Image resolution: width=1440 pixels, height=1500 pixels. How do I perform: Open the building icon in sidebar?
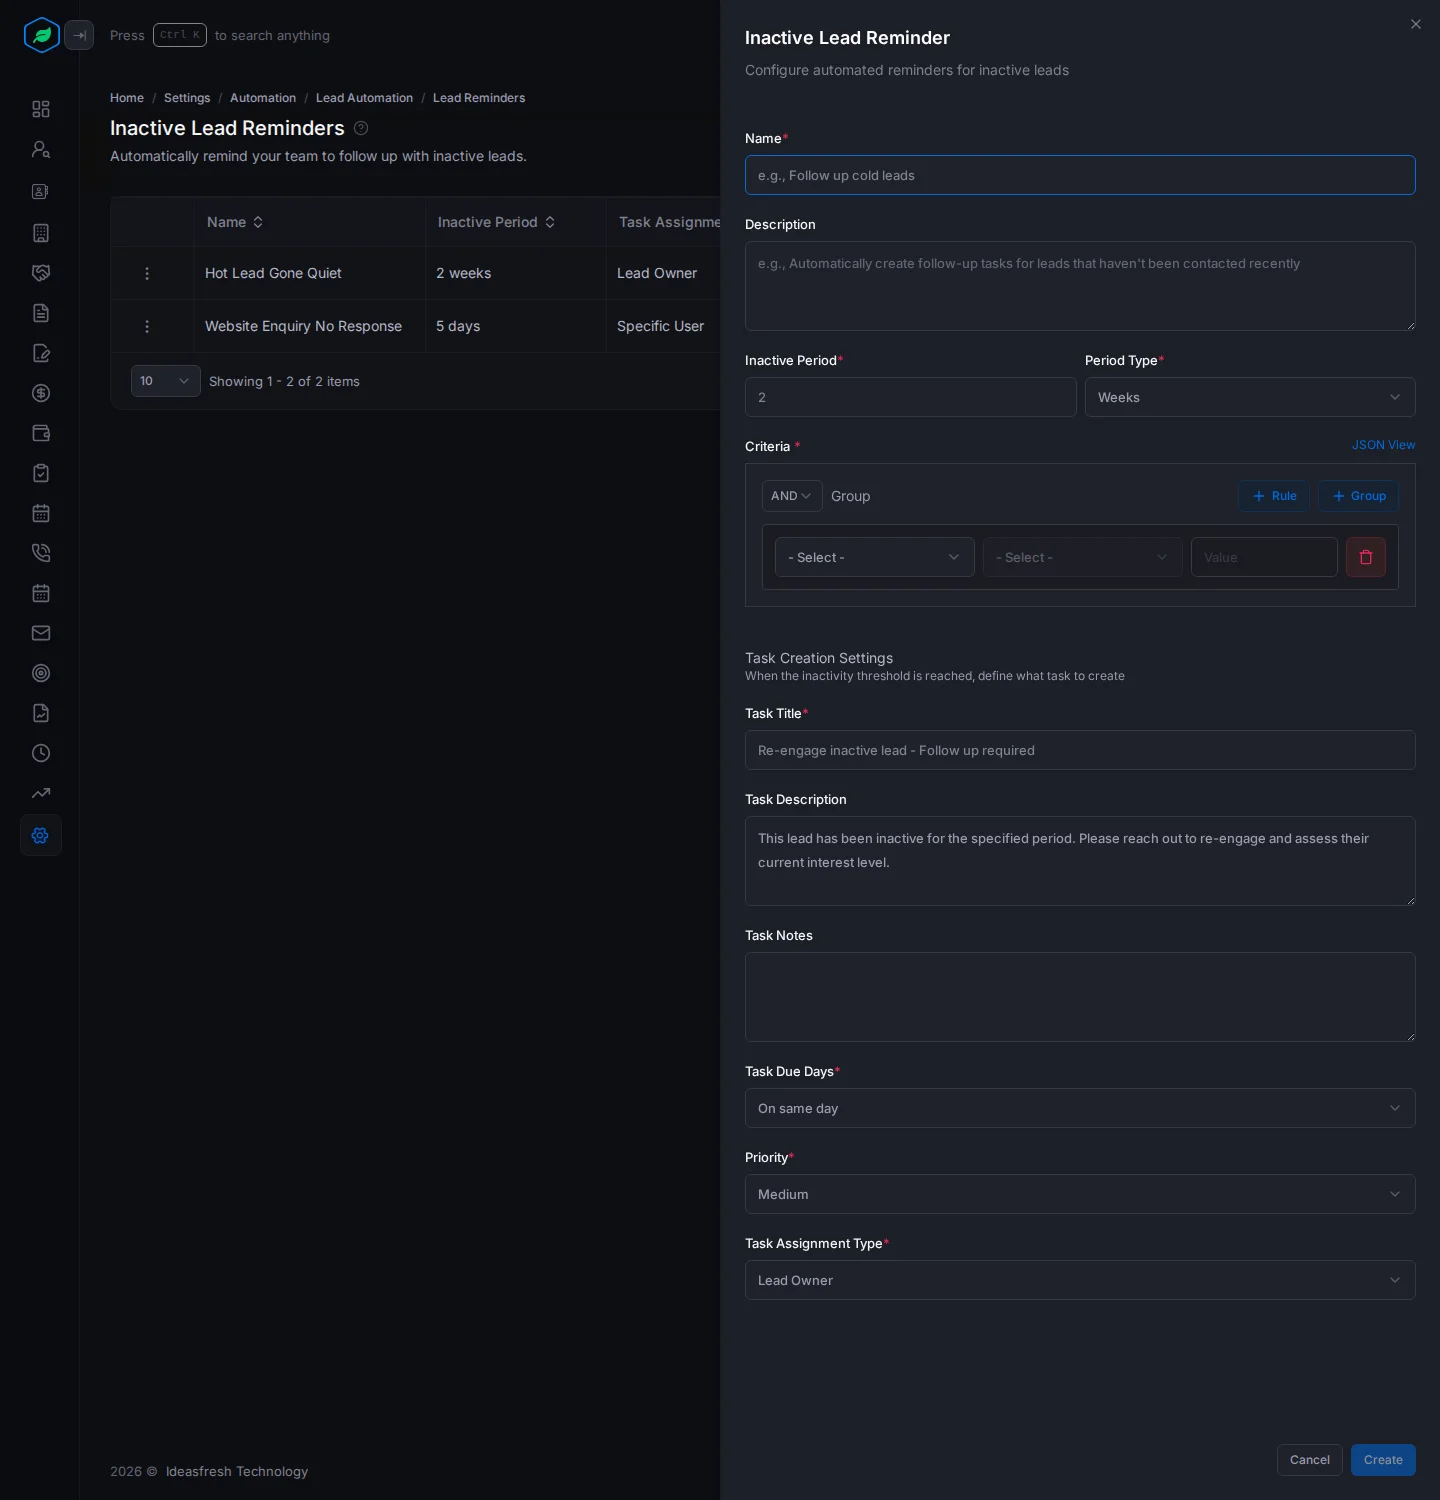(x=41, y=233)
